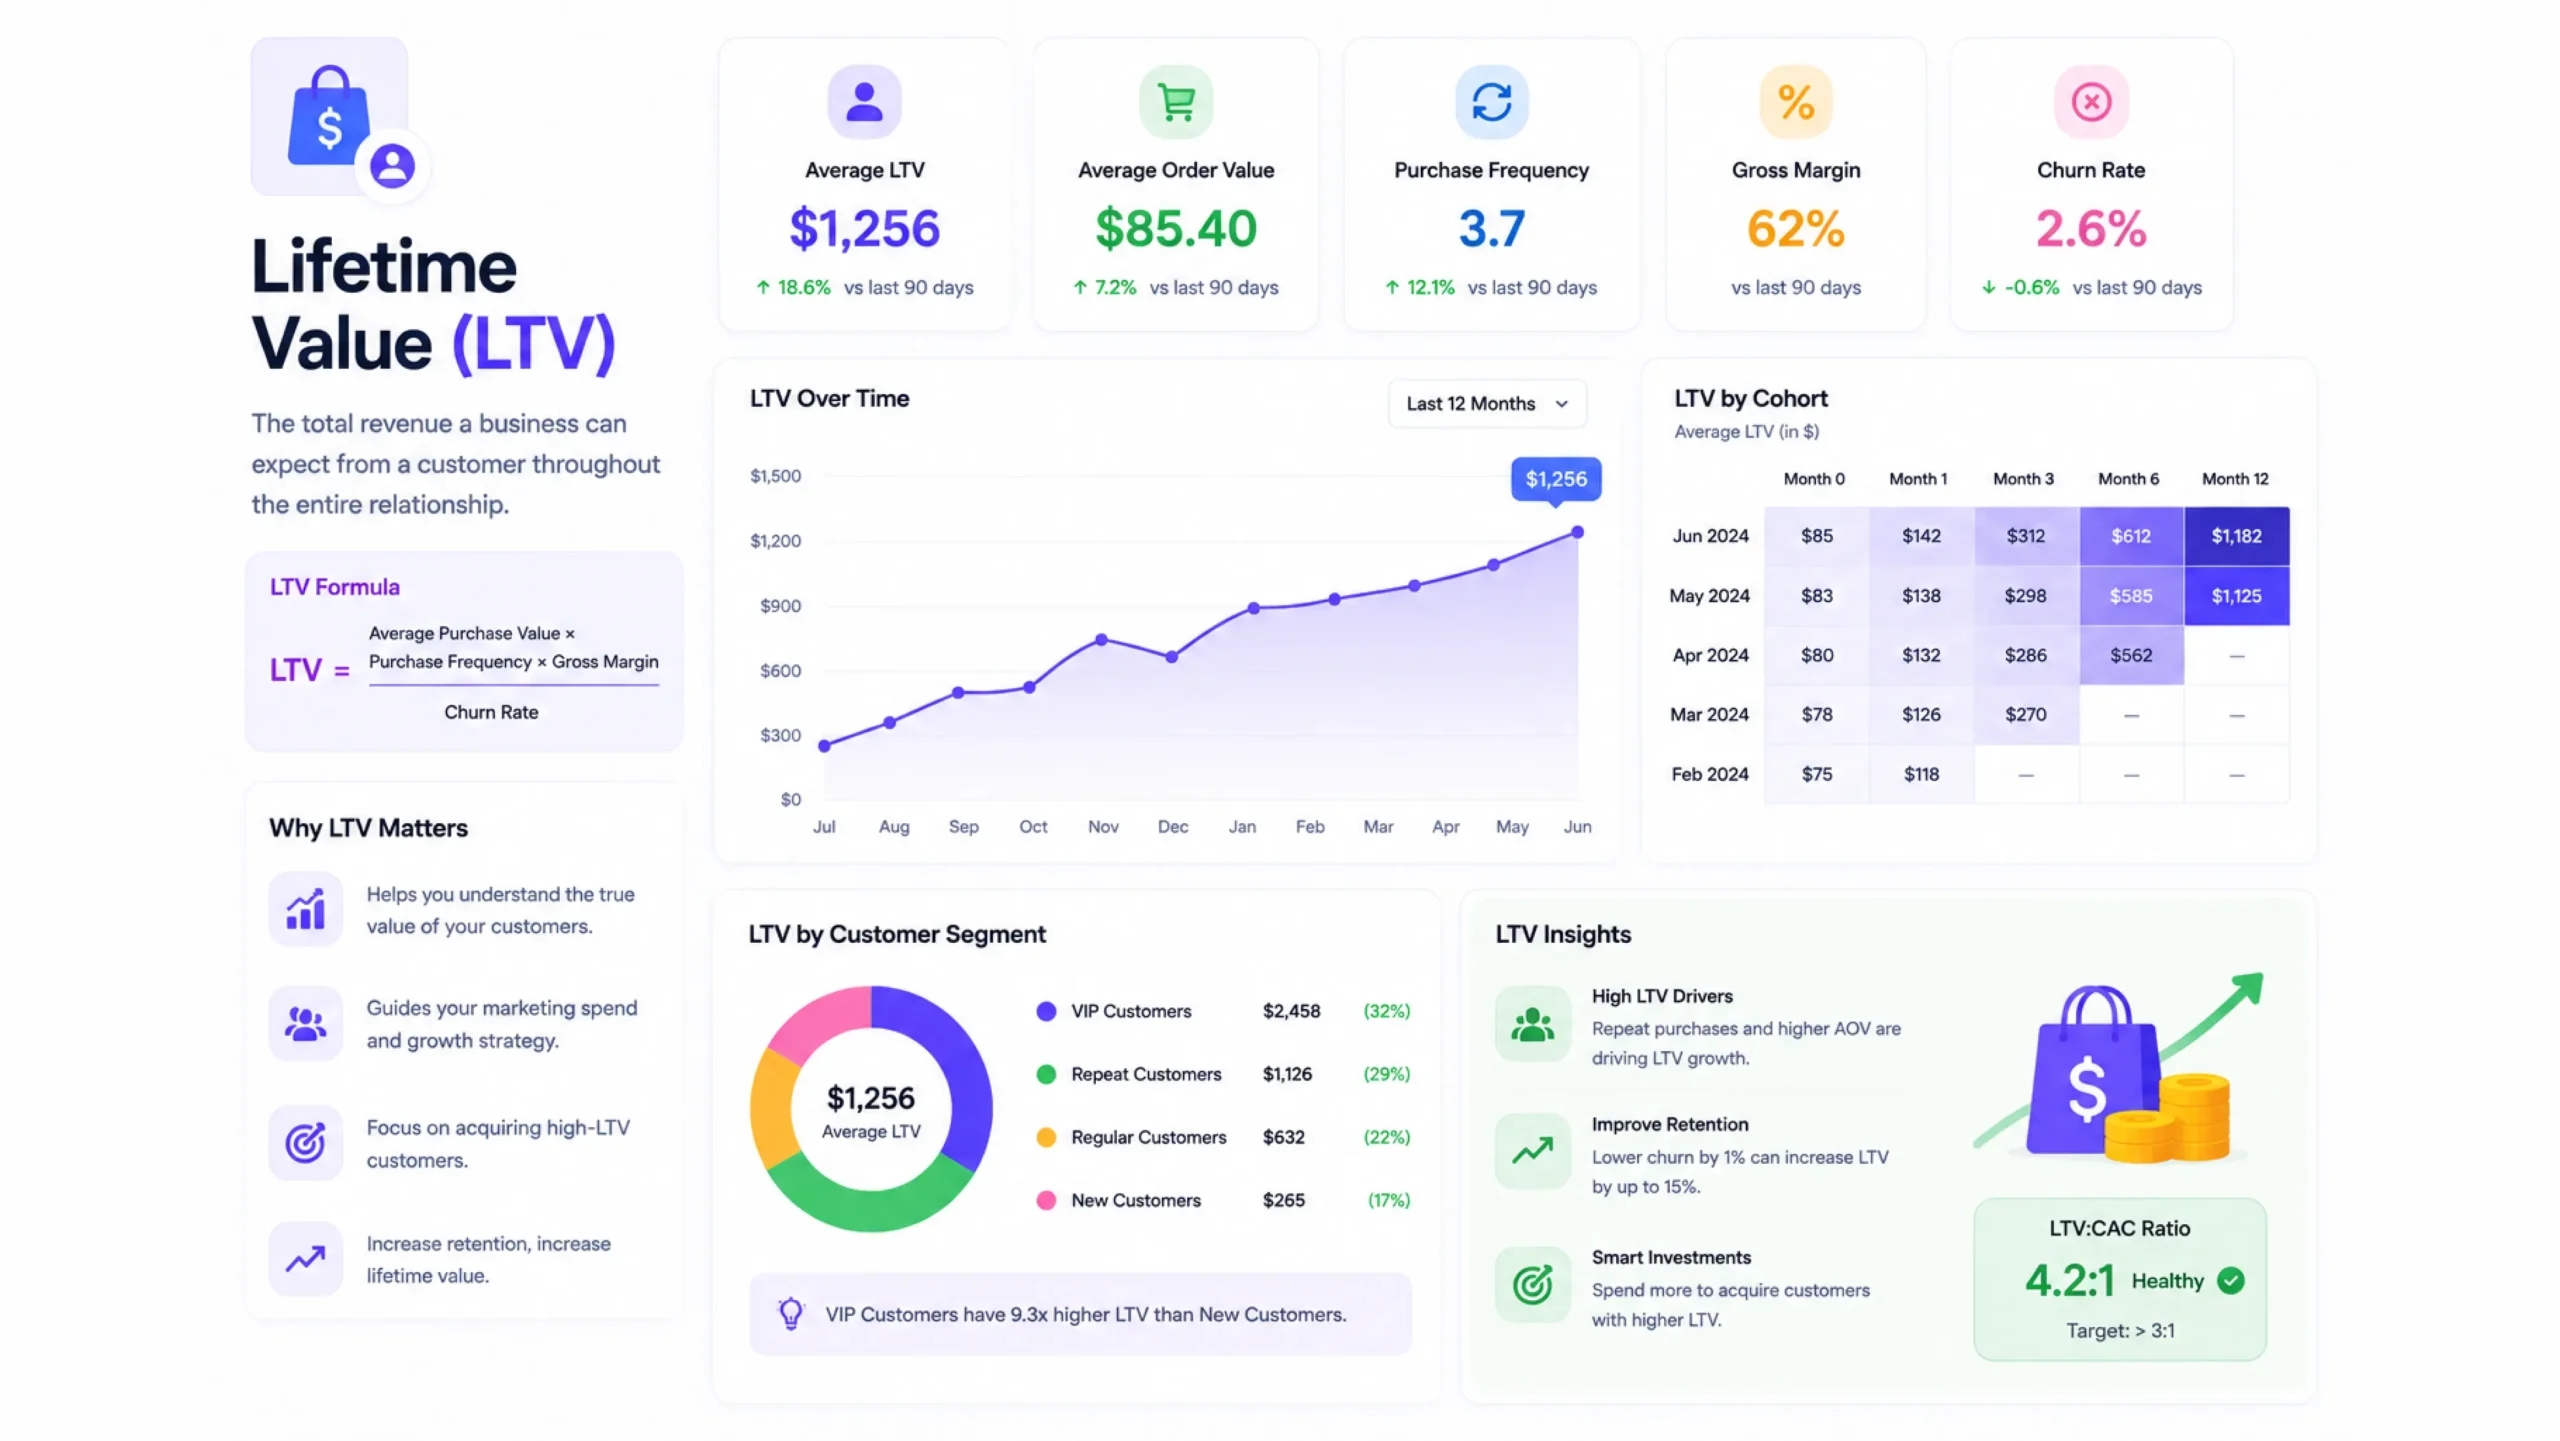The width and height of the screenshot is (2560, 1441).
Task: Click the green Healthy checkmark badge
Action: (2231, 1281)
